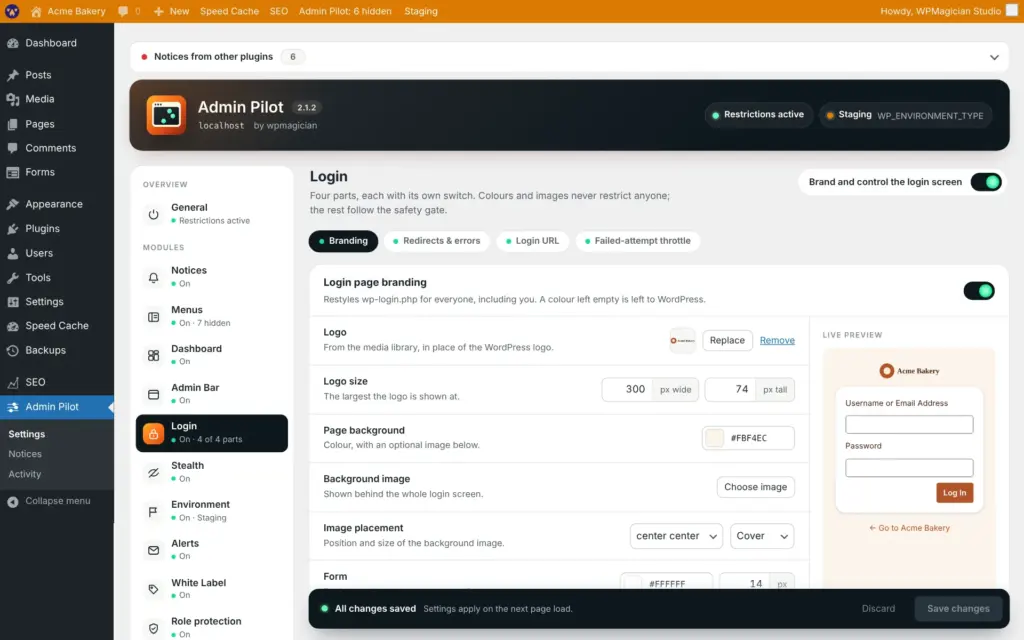Click the SEO chart icon in sidebar
Screen dimensions: 1024x640
(13, 383)
